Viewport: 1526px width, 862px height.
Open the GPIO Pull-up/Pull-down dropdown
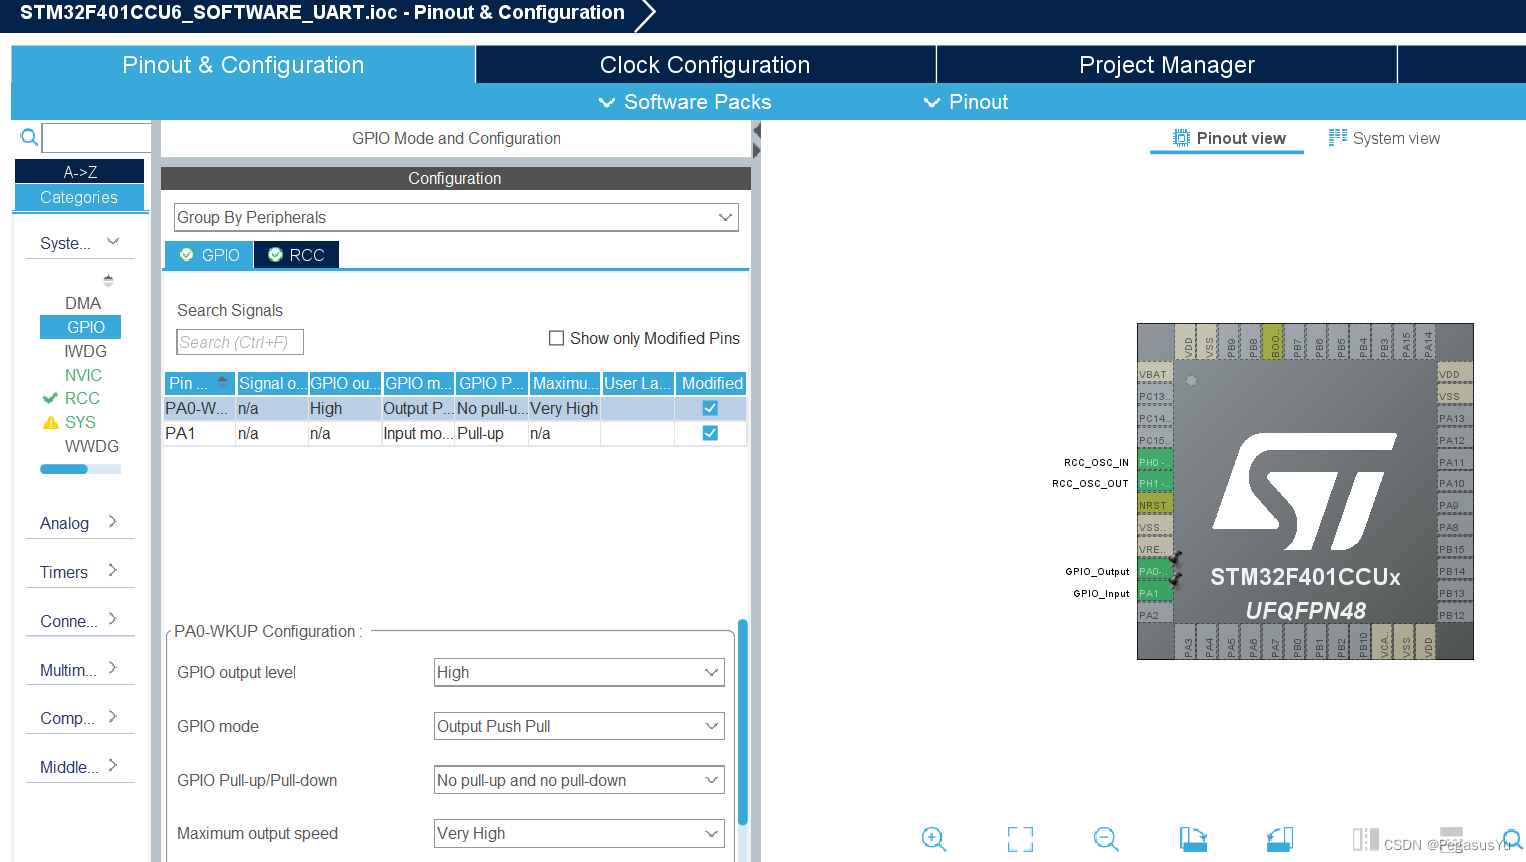click(x=579, y=780)
